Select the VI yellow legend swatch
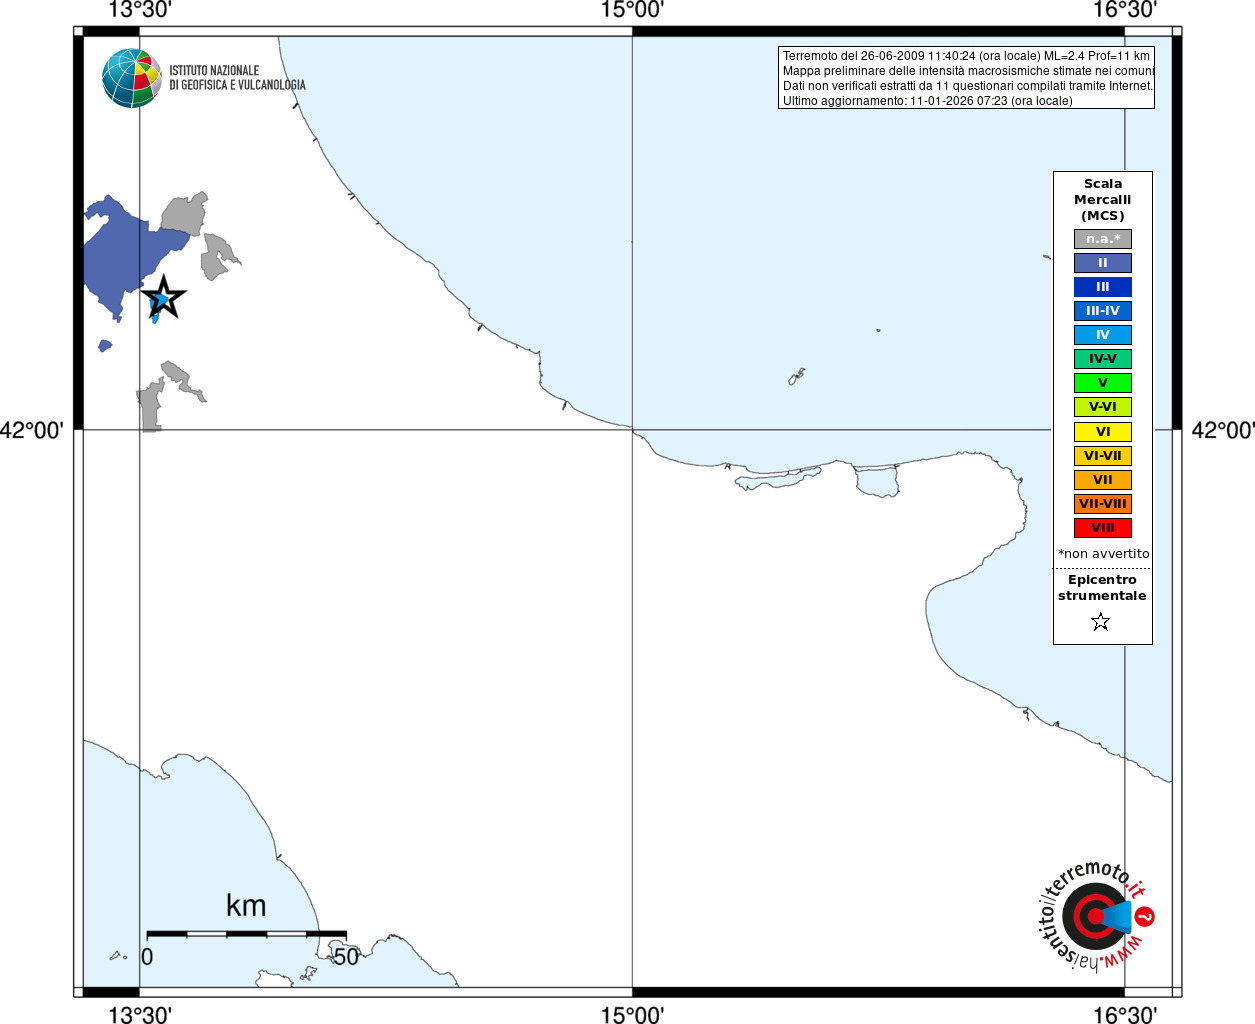The image size is (1255, 1024). [x=1103, y=432]
